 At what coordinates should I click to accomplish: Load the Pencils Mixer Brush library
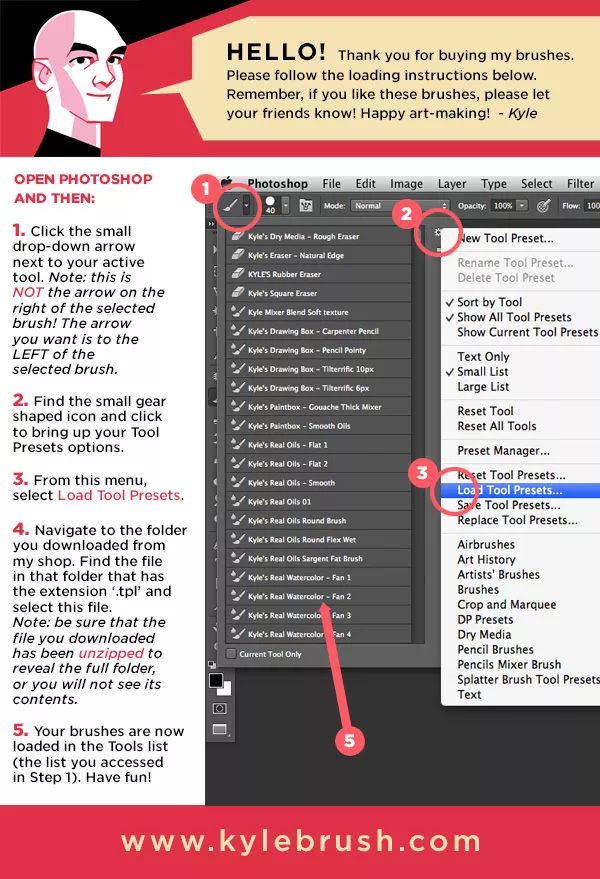point(520,665)
